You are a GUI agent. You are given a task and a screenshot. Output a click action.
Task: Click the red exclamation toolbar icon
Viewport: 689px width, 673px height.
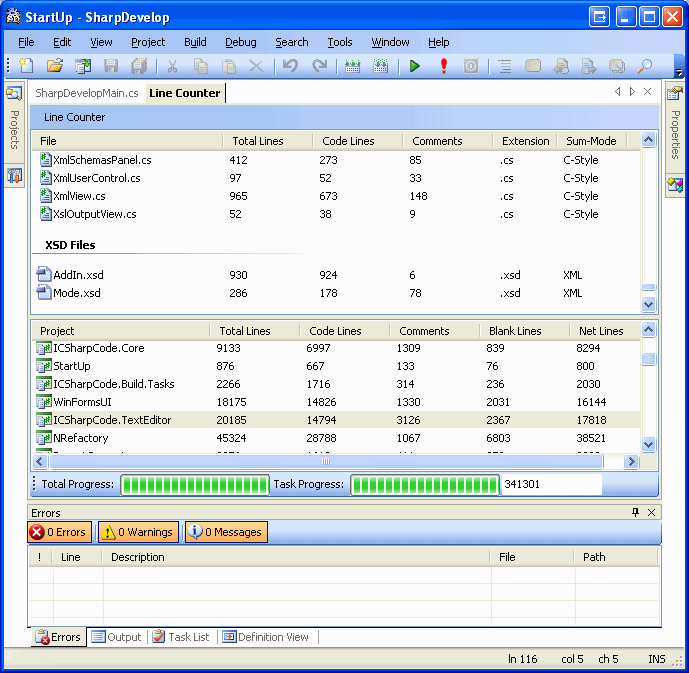(443, 66)
